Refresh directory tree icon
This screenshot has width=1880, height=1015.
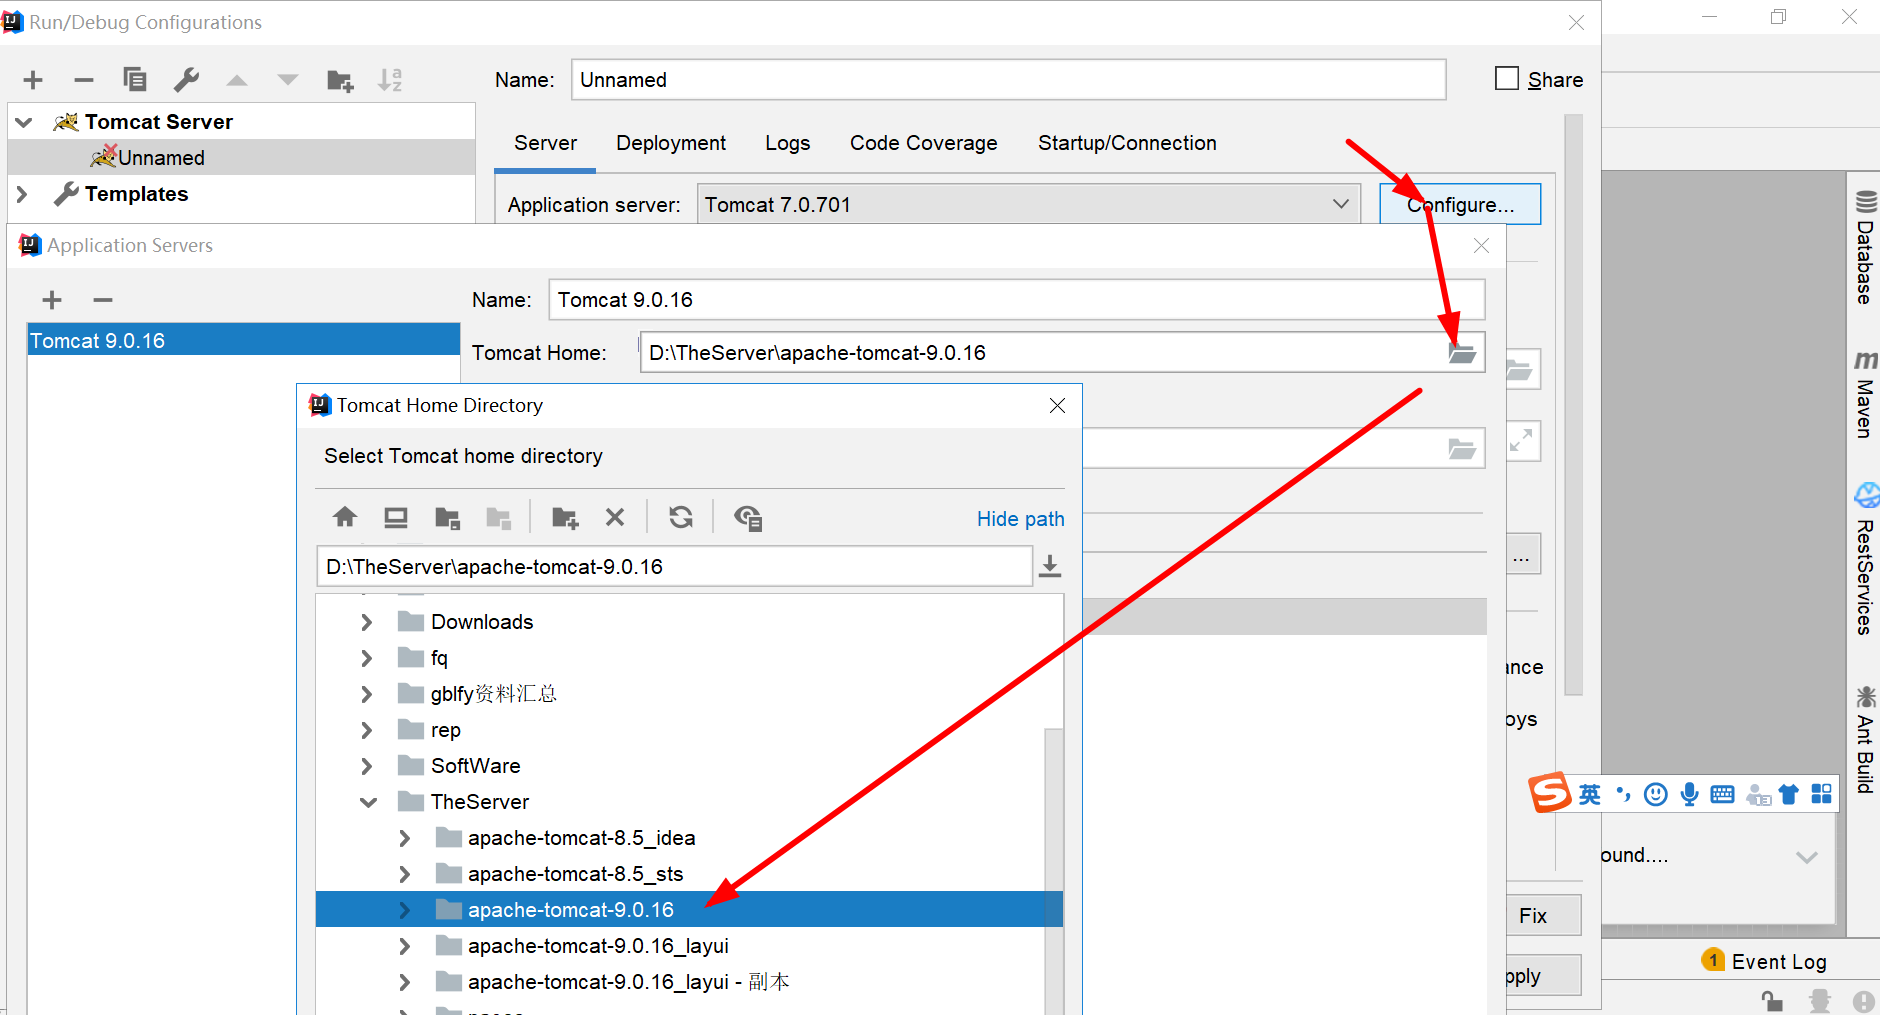tap(681, 517)
